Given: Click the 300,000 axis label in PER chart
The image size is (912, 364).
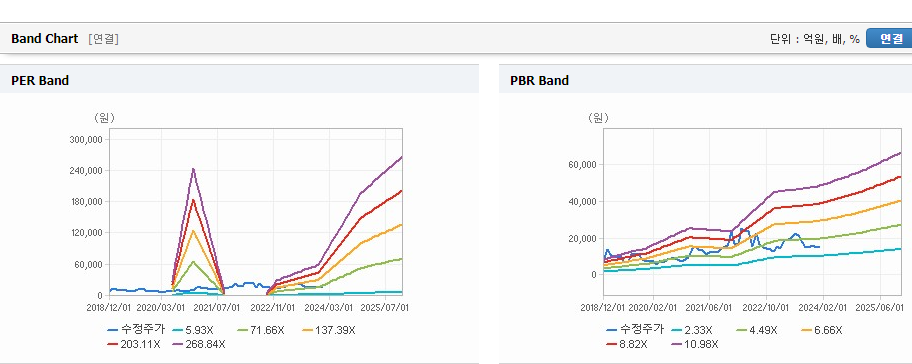Looking at the screenshot, I should point(86,140).
